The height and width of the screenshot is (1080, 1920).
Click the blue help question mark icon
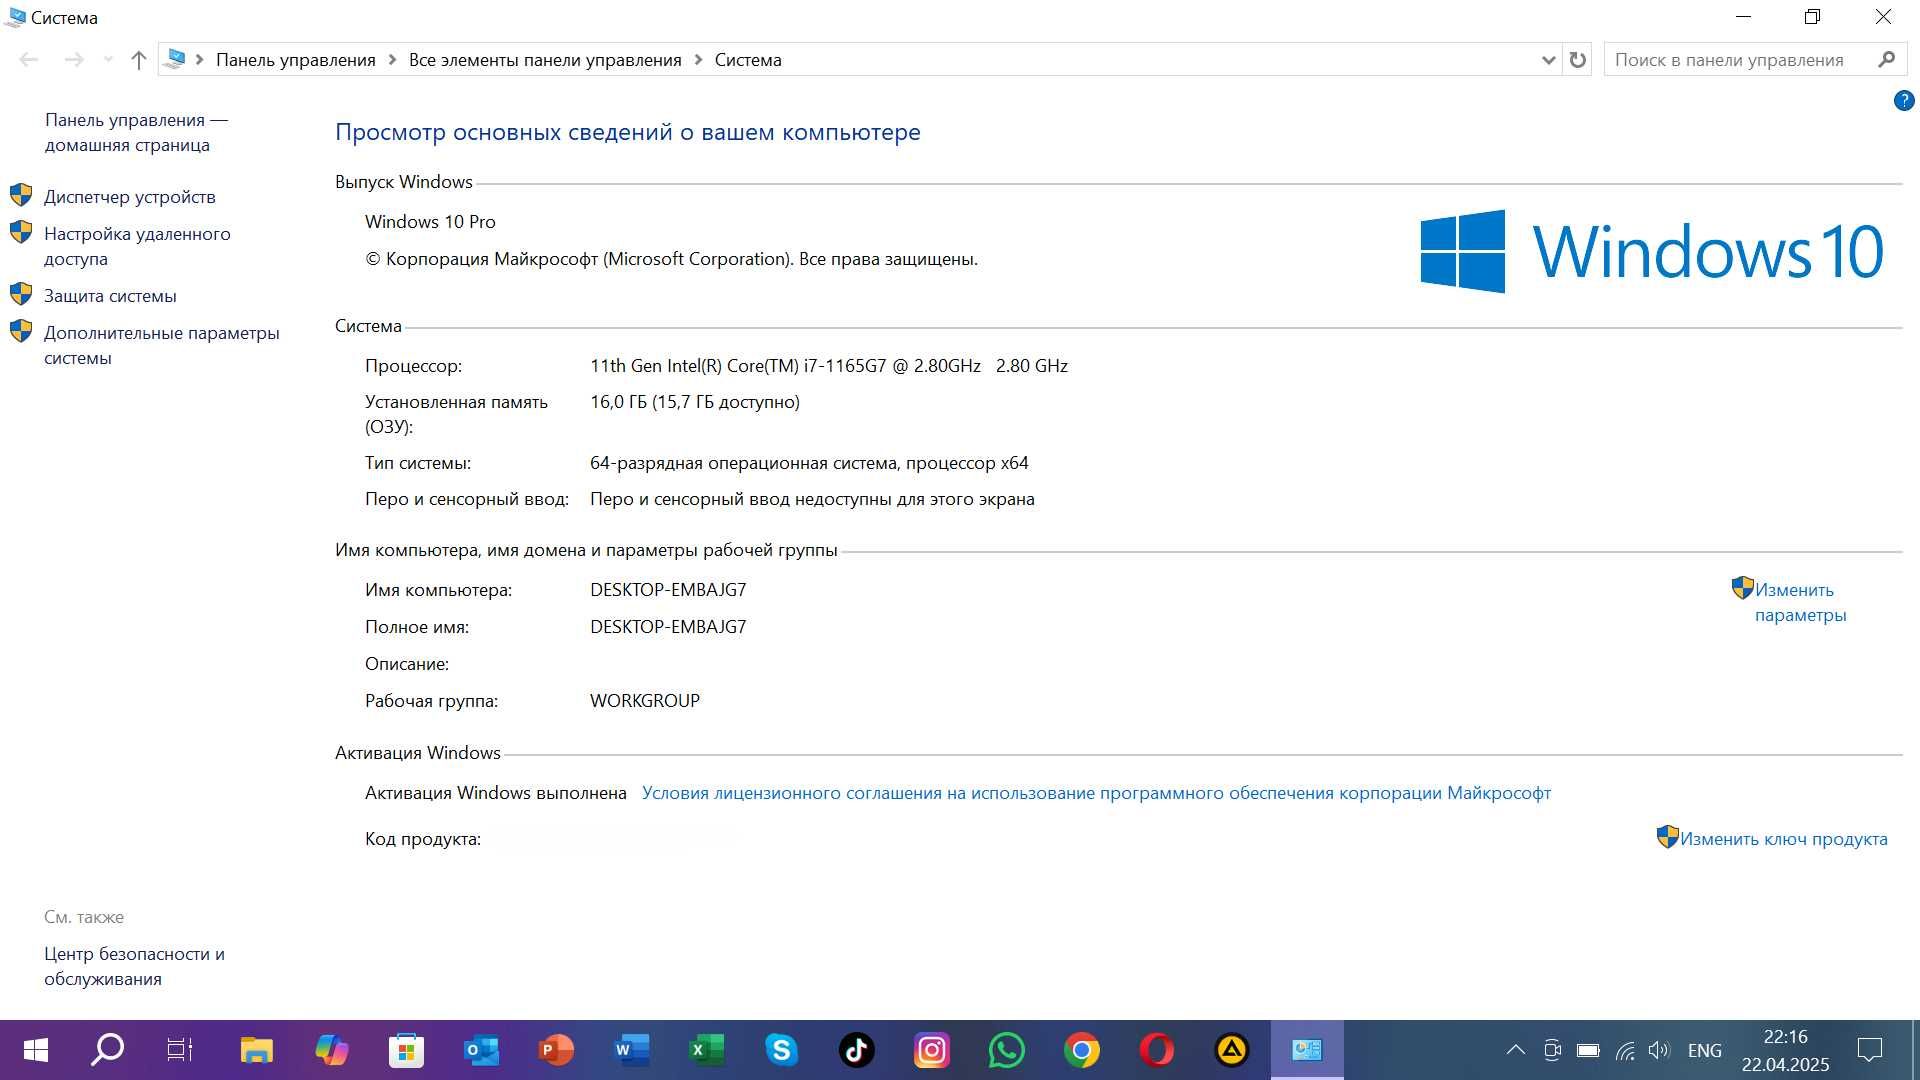coord(1904,100)
